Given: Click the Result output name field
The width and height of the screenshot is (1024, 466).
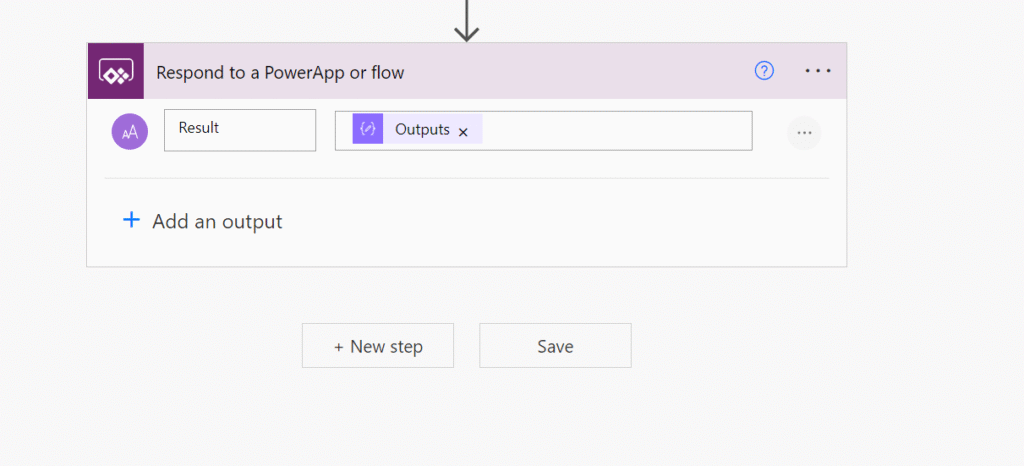Looking at the screenshot, I should 240,130.
